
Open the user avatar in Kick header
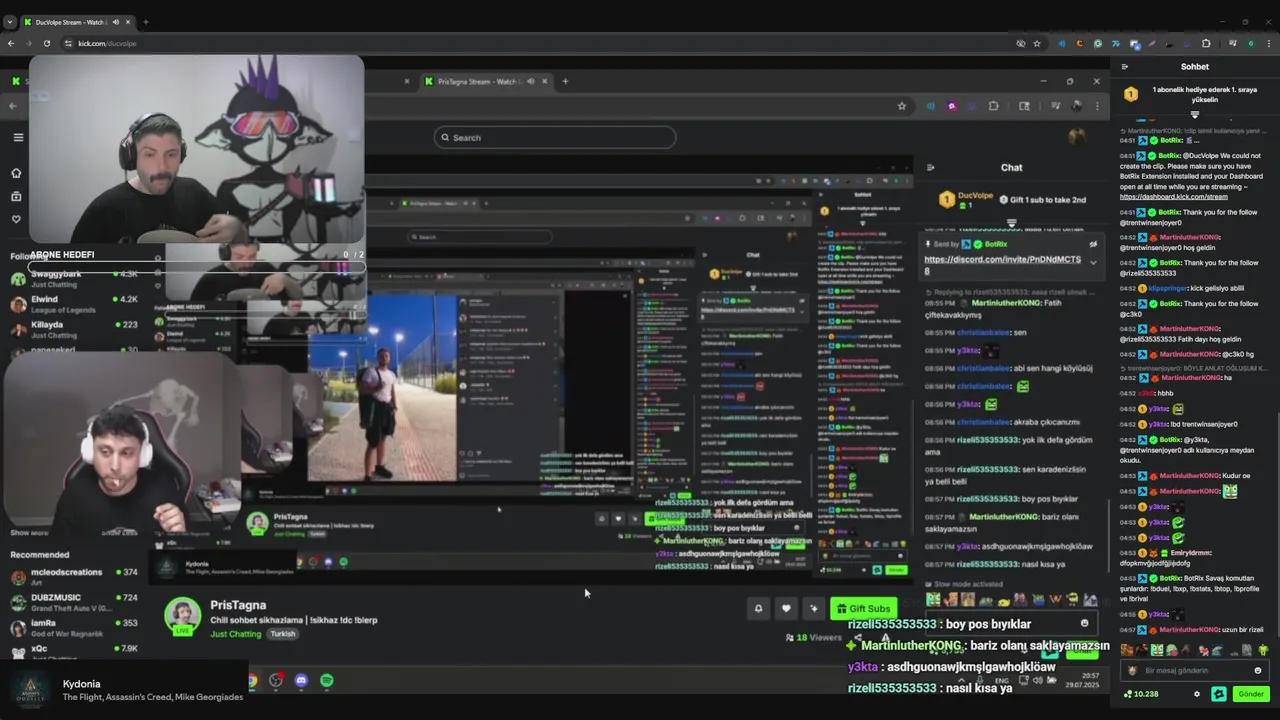pos(1077,137)
